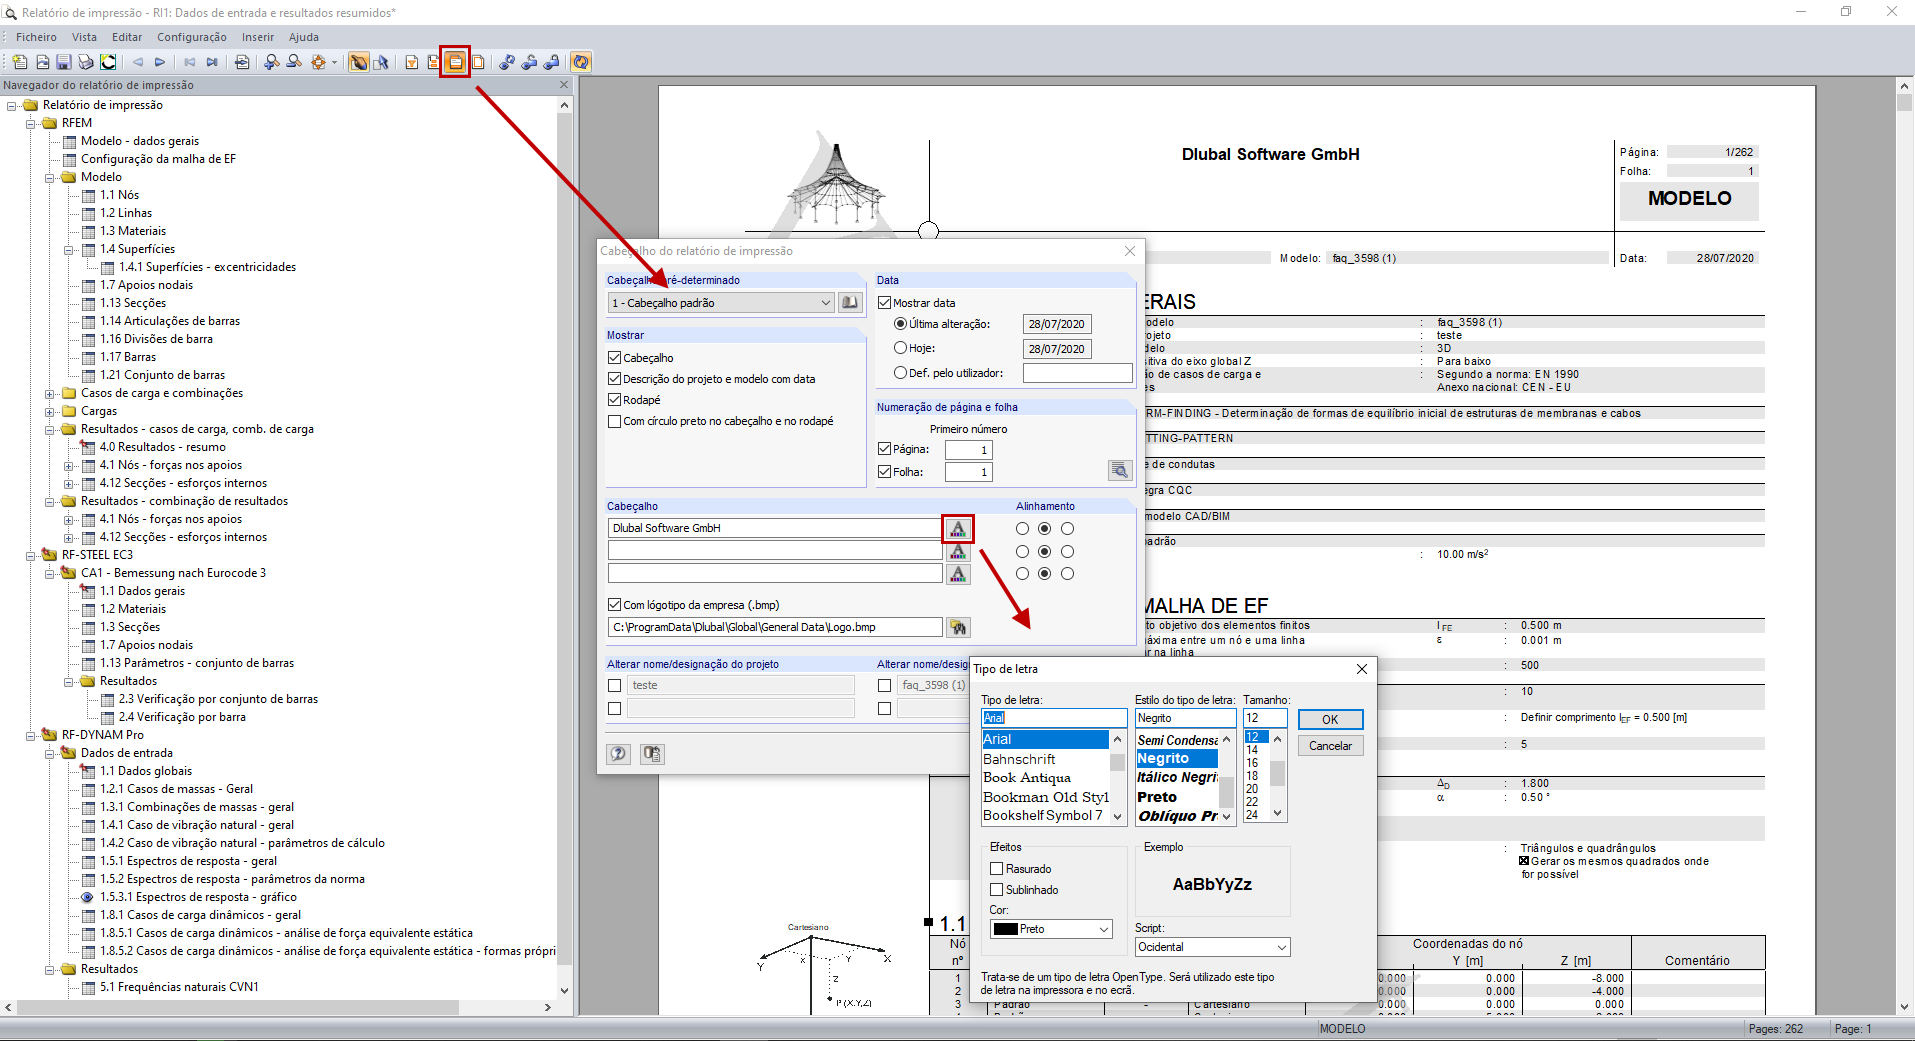
Task: Click the zoom out magnifier icon
Action: coord(294,62)
